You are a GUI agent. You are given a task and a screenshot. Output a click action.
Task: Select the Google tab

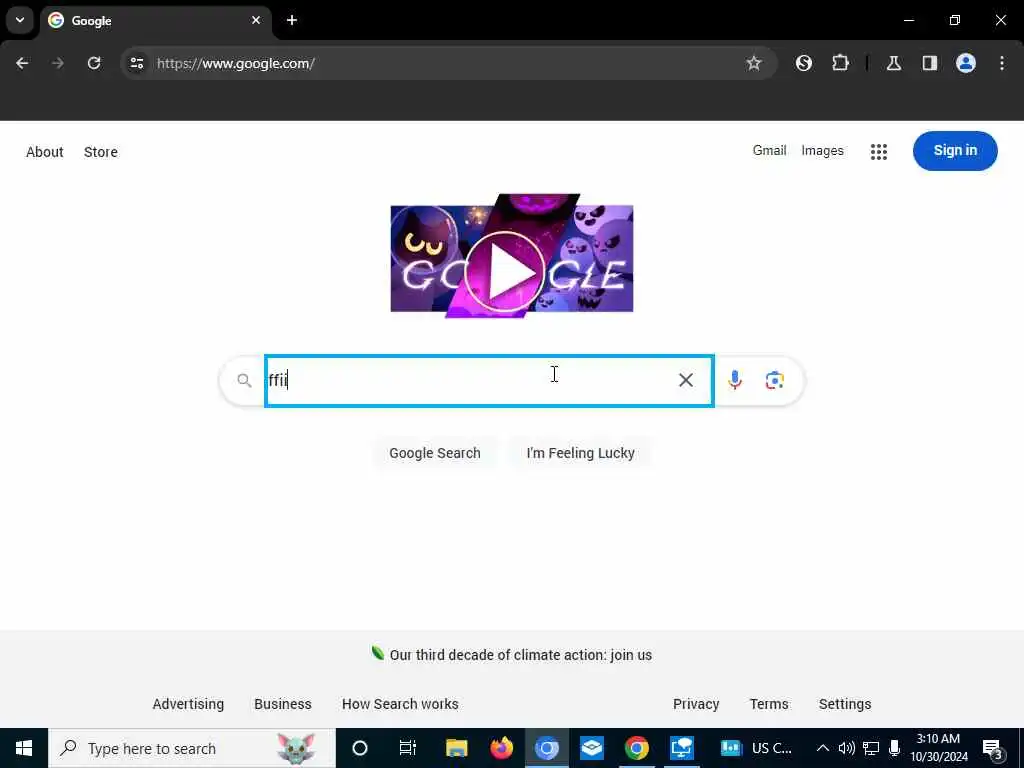click(x=155, y=20)
